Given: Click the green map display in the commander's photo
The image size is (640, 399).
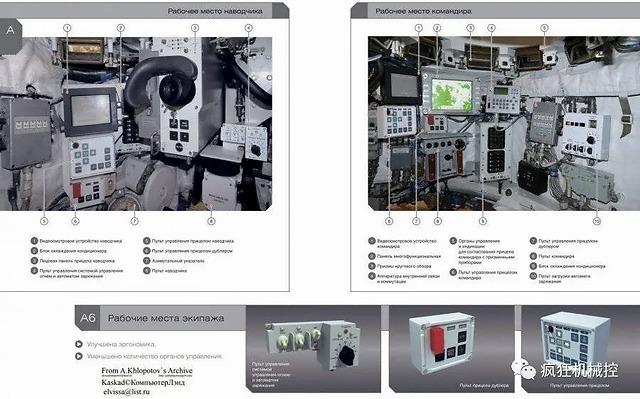Looking at the screenshot, I should click(452, 95).
